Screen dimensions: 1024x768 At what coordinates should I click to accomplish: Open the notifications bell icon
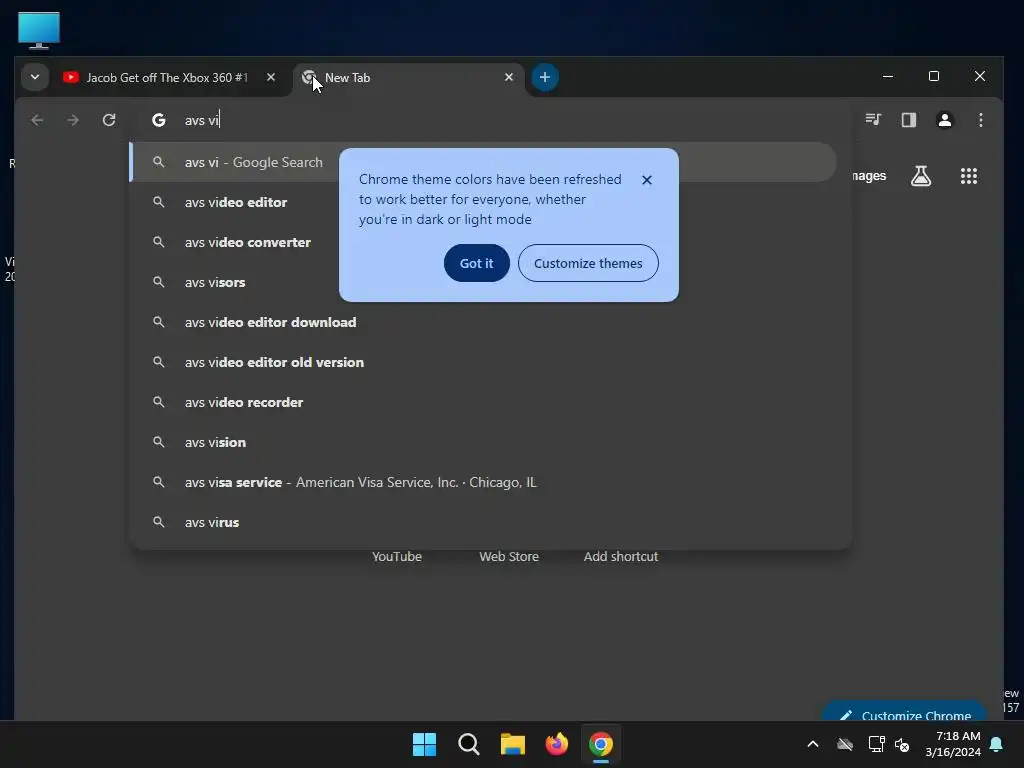(x=997, y=744)
